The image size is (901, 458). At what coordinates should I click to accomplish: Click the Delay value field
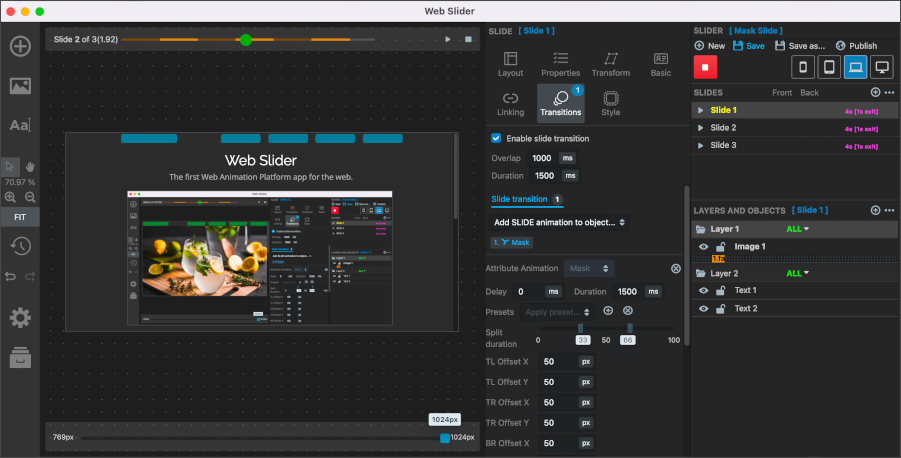click(x=527, y=292)
